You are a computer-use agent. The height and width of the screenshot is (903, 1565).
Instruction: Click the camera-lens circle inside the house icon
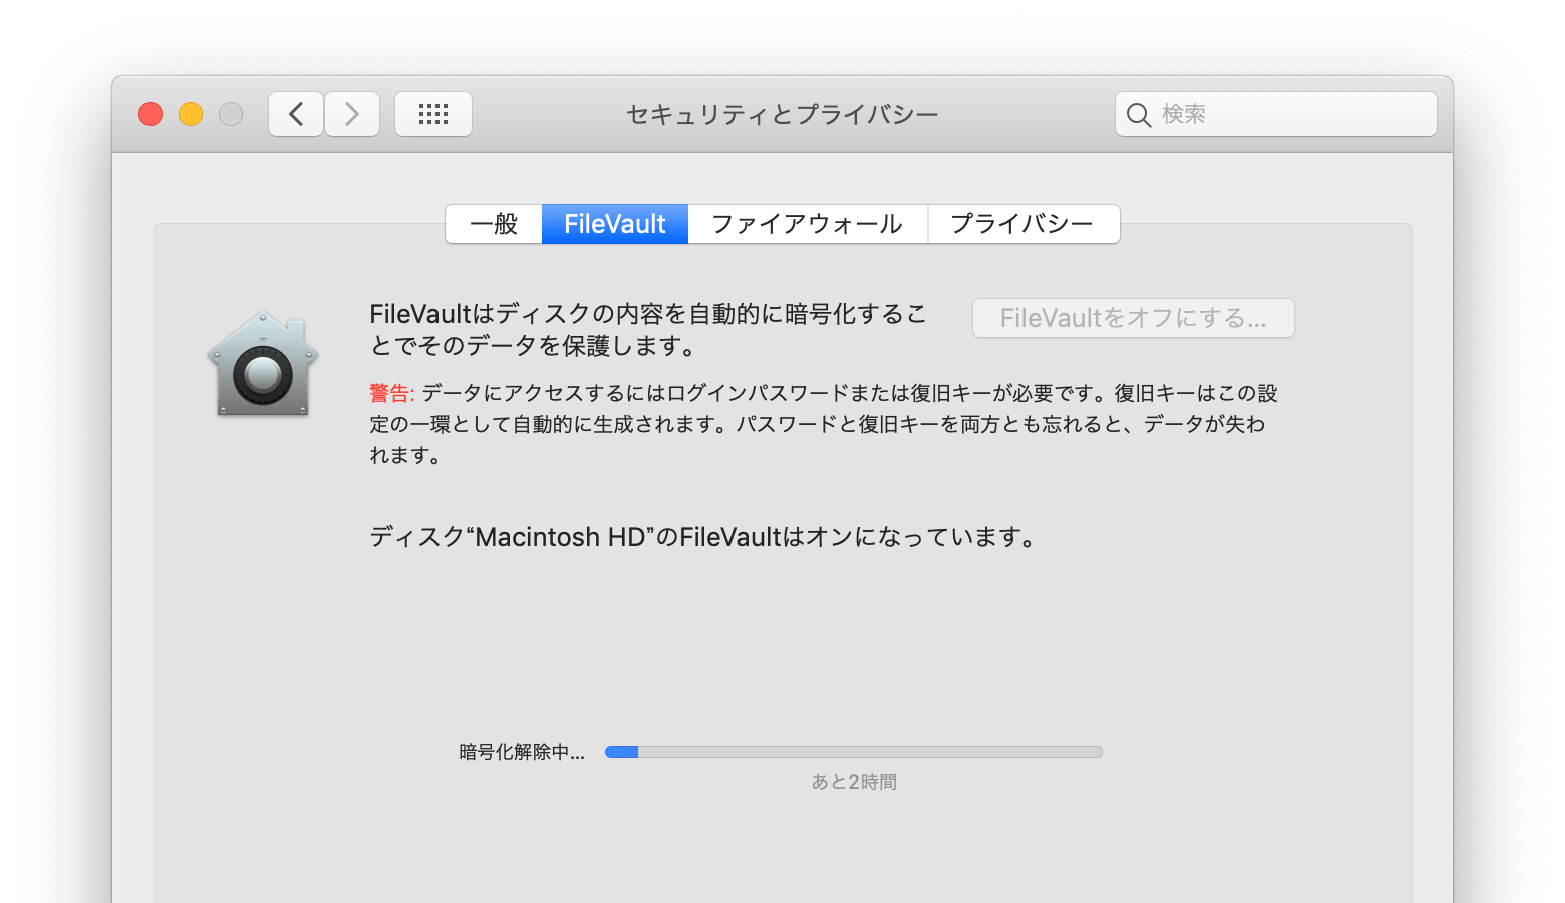(263, 373)
